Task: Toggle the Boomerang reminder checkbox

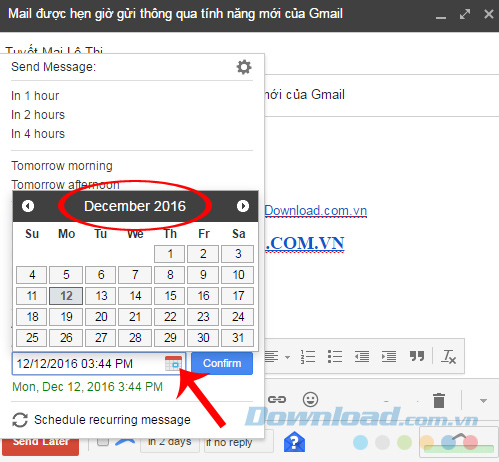Action: 103,441
